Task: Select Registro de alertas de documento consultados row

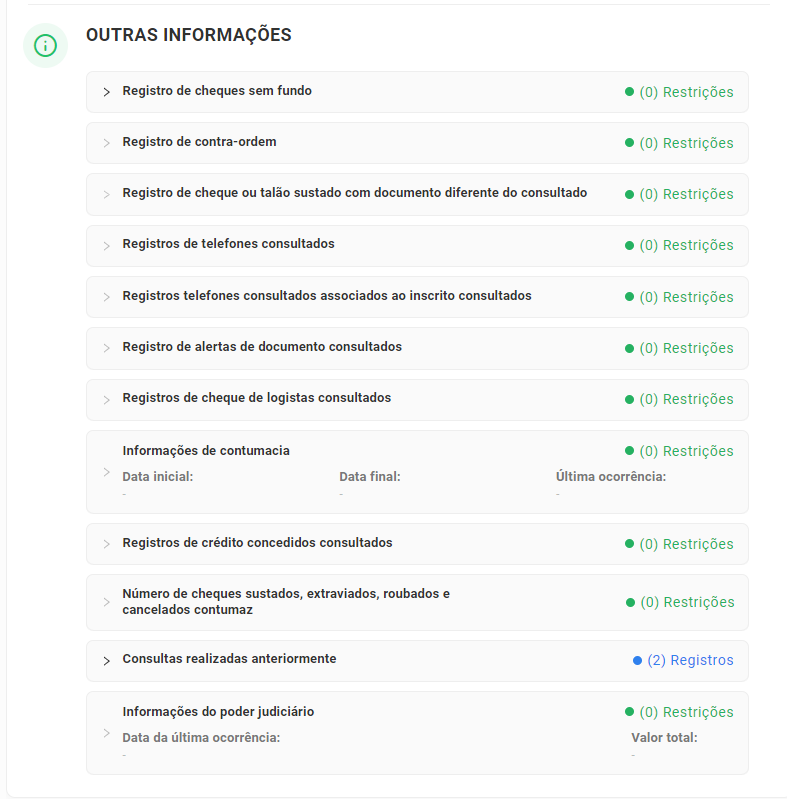Action: [x=262, y=347]
